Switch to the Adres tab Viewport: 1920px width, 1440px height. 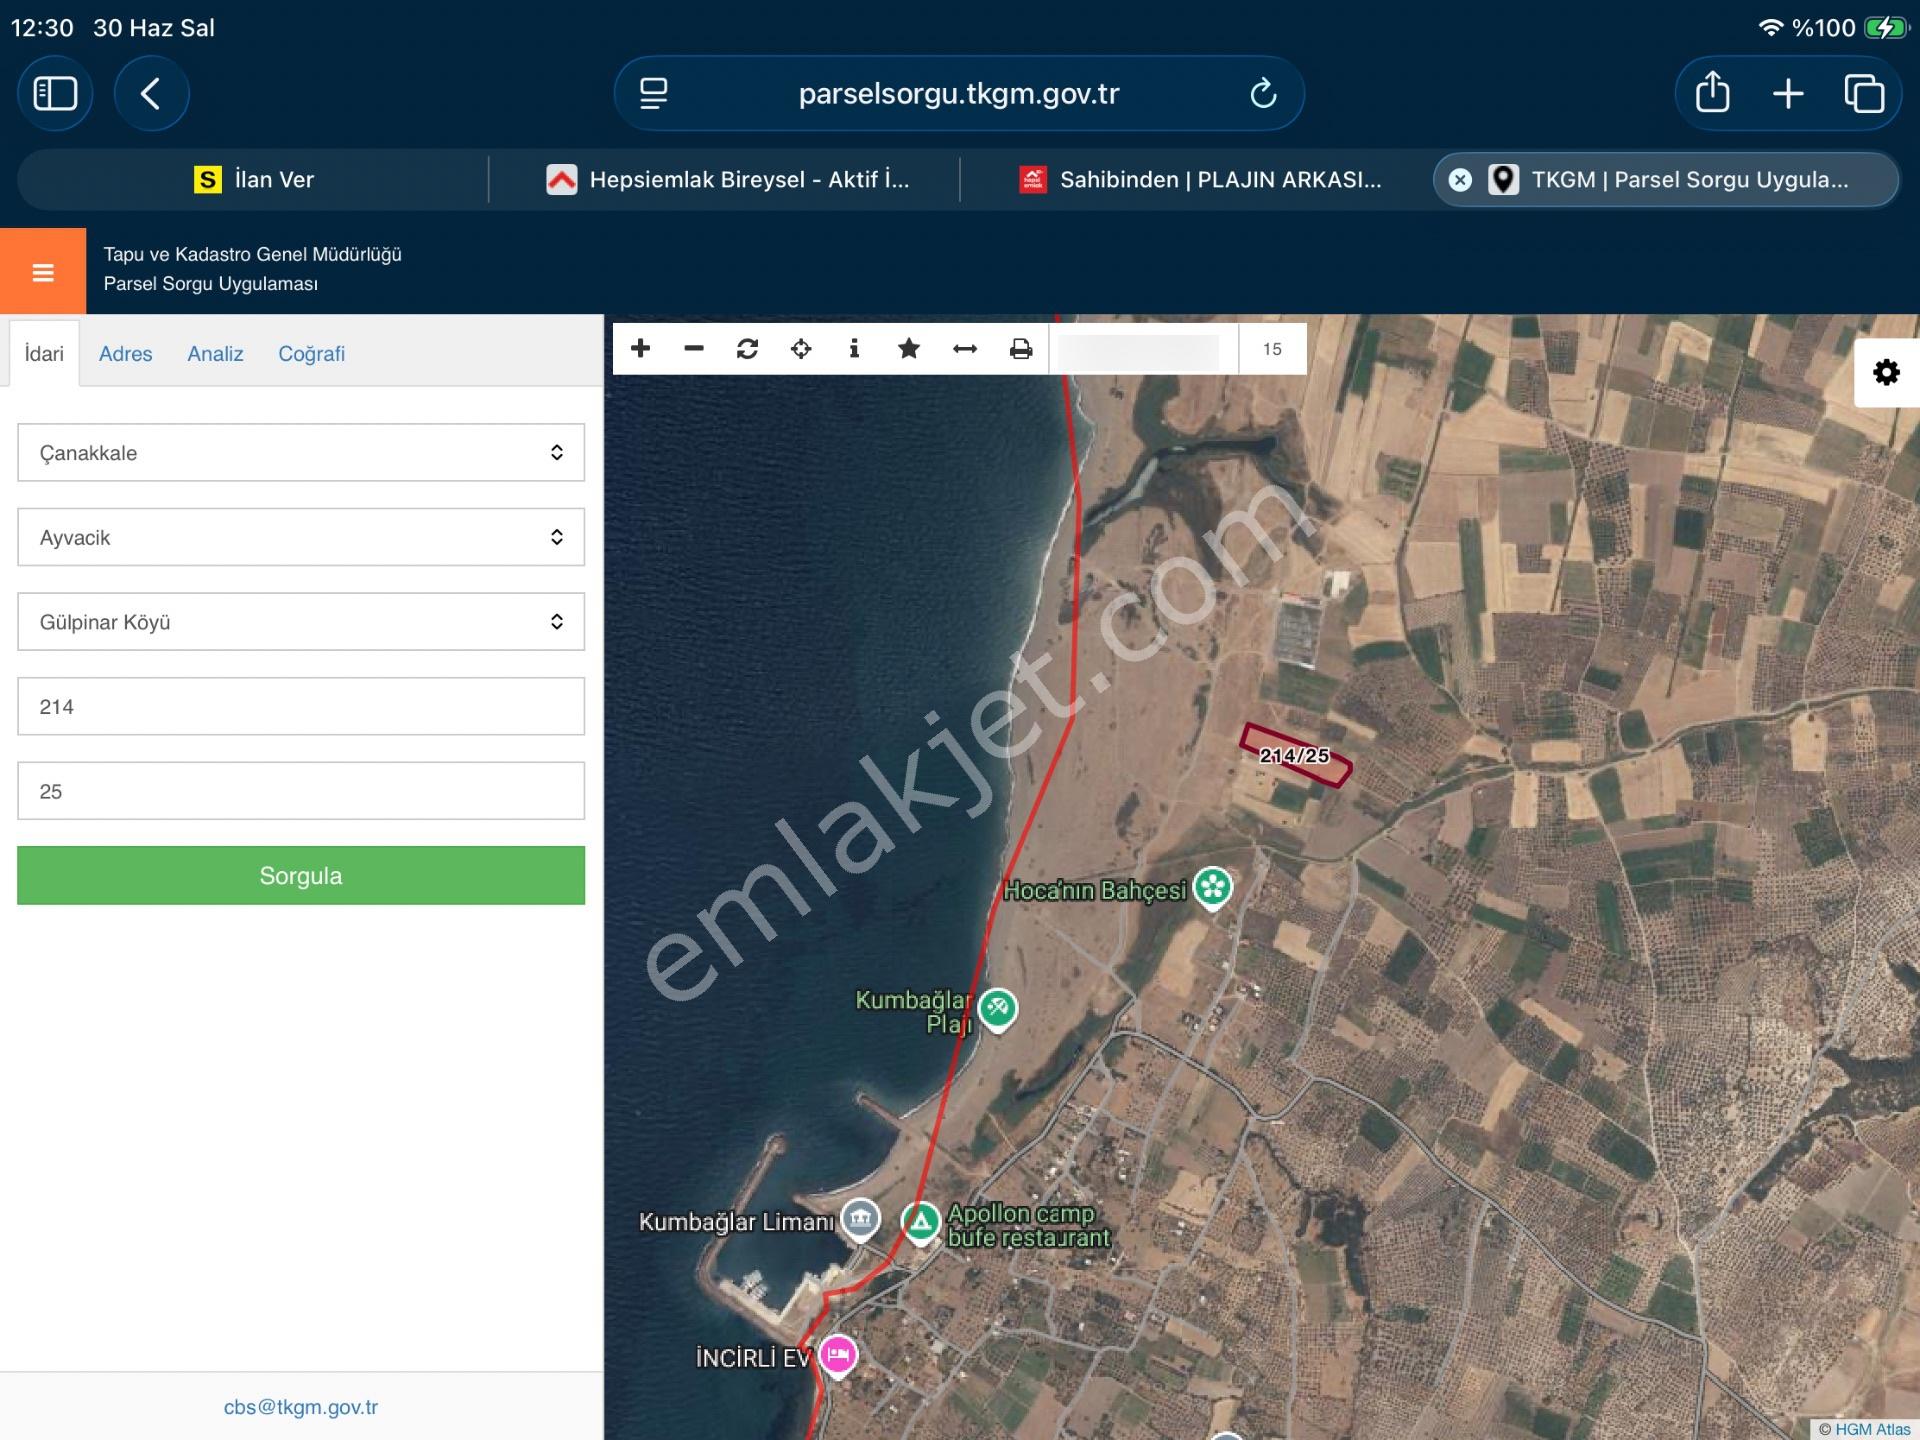126,354
